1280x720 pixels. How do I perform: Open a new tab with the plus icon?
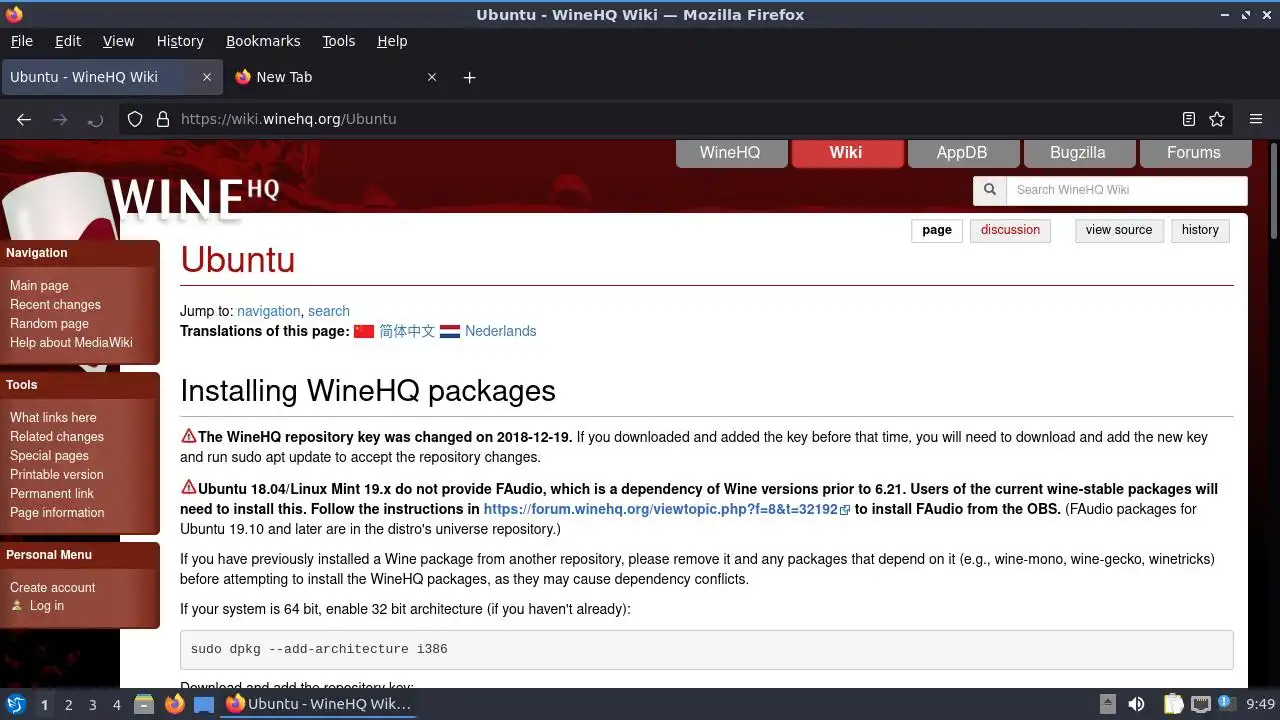point(469,77)
